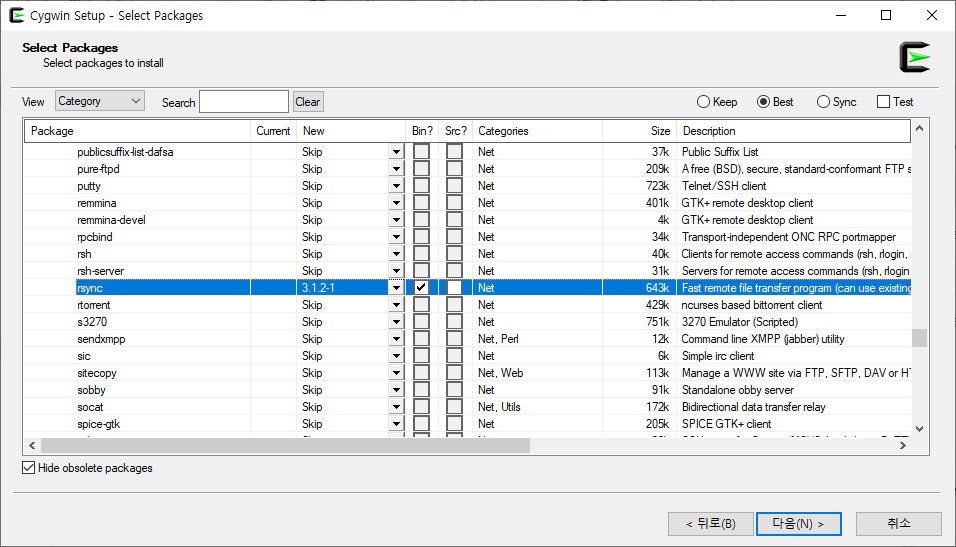The width and height of the screenshot is (956, 547).
Task: Open the version dropdown for rtorrent
Action: click(x=396, y=305)
